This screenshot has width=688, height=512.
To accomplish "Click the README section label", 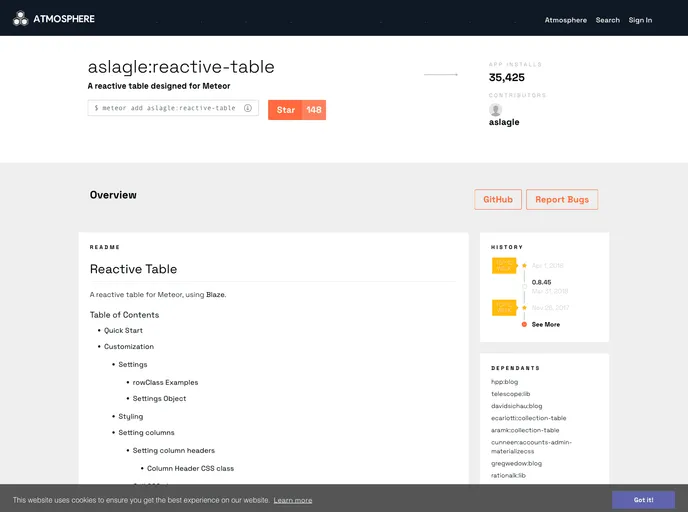I will pos(105,247).
